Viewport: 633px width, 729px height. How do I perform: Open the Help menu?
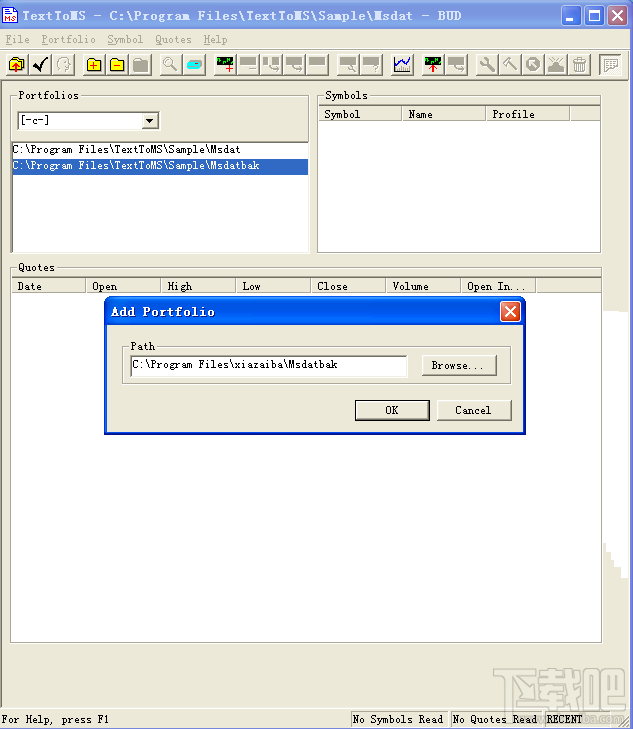(x=215, y=40)
